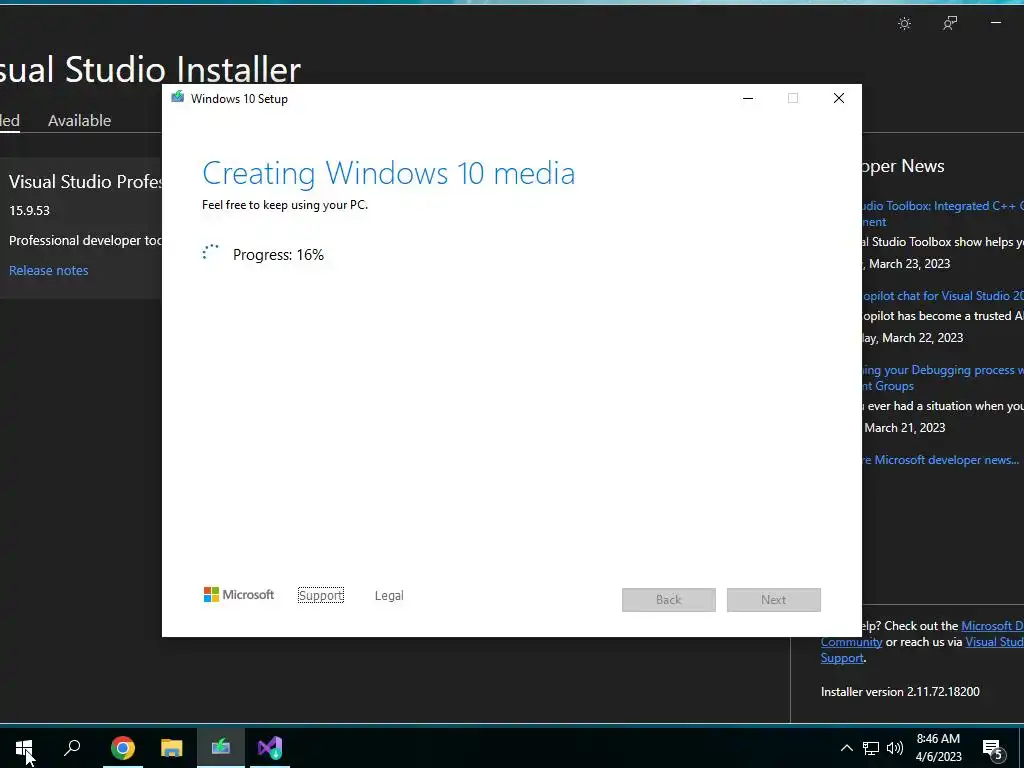Close the Windows 10 Setup dialog
The image size is (1024, 768).
pos(839,98)
